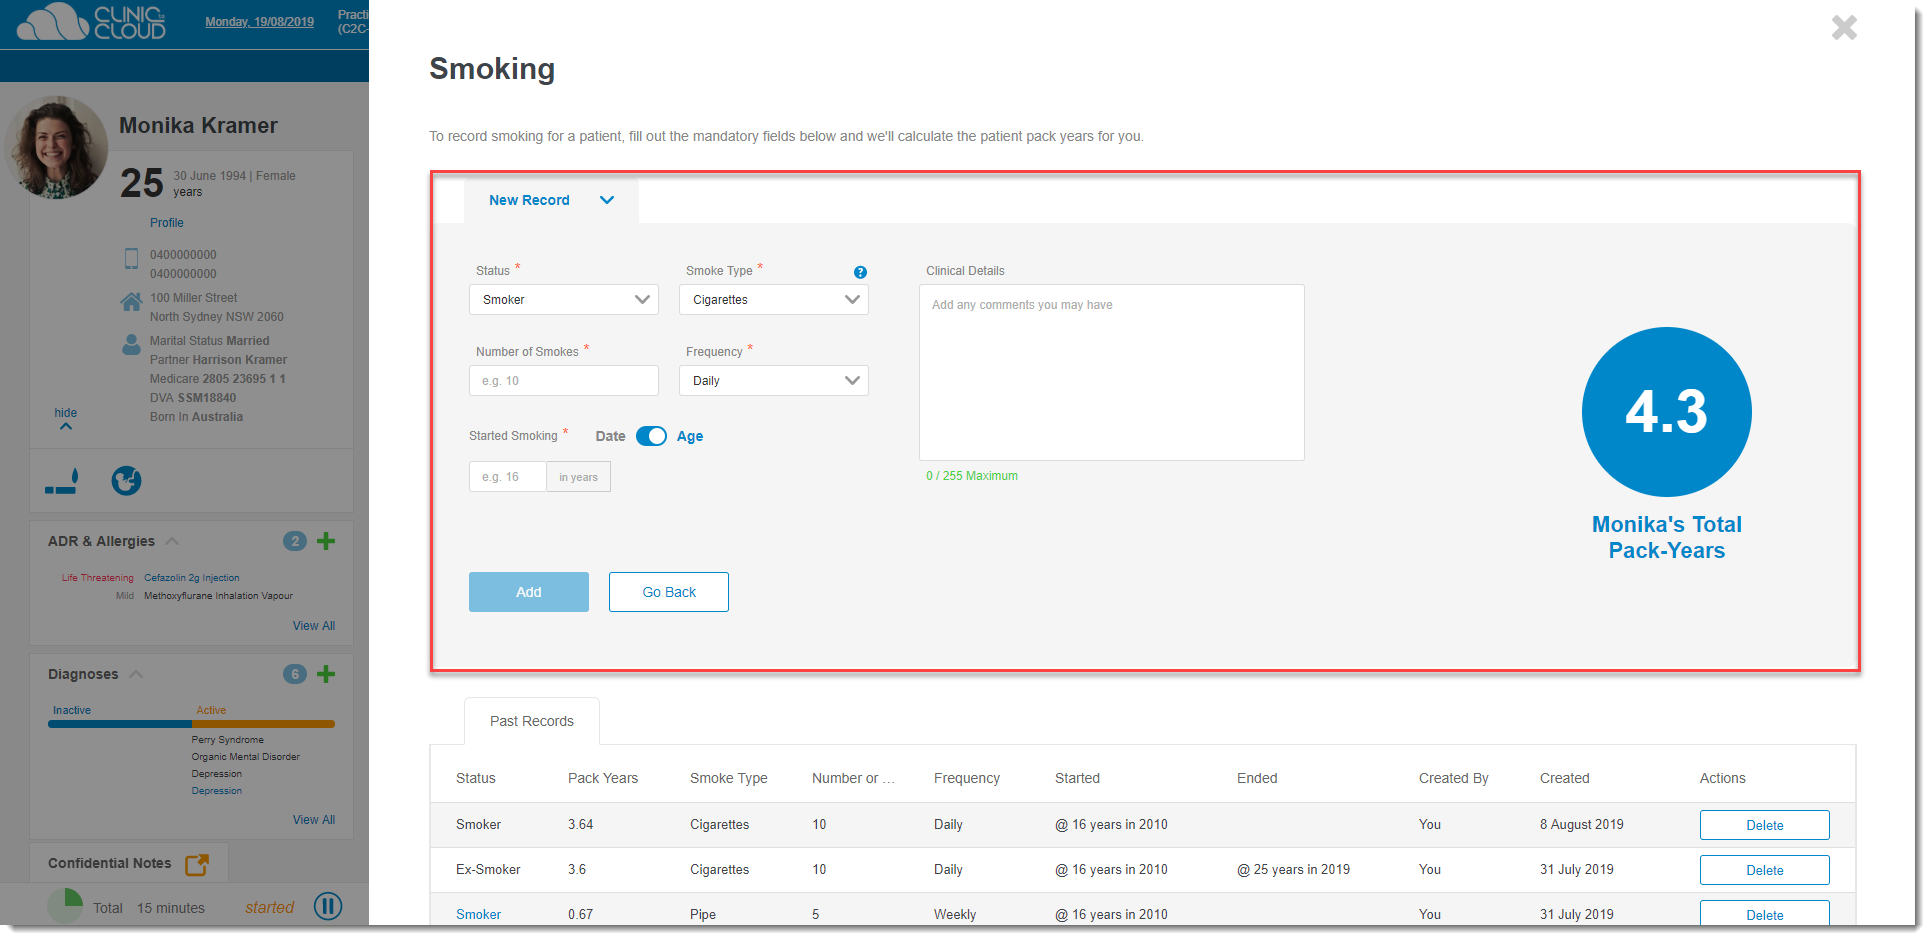Expand the New Record chevron
The image size is (1930, 940).
pos(607,200)
